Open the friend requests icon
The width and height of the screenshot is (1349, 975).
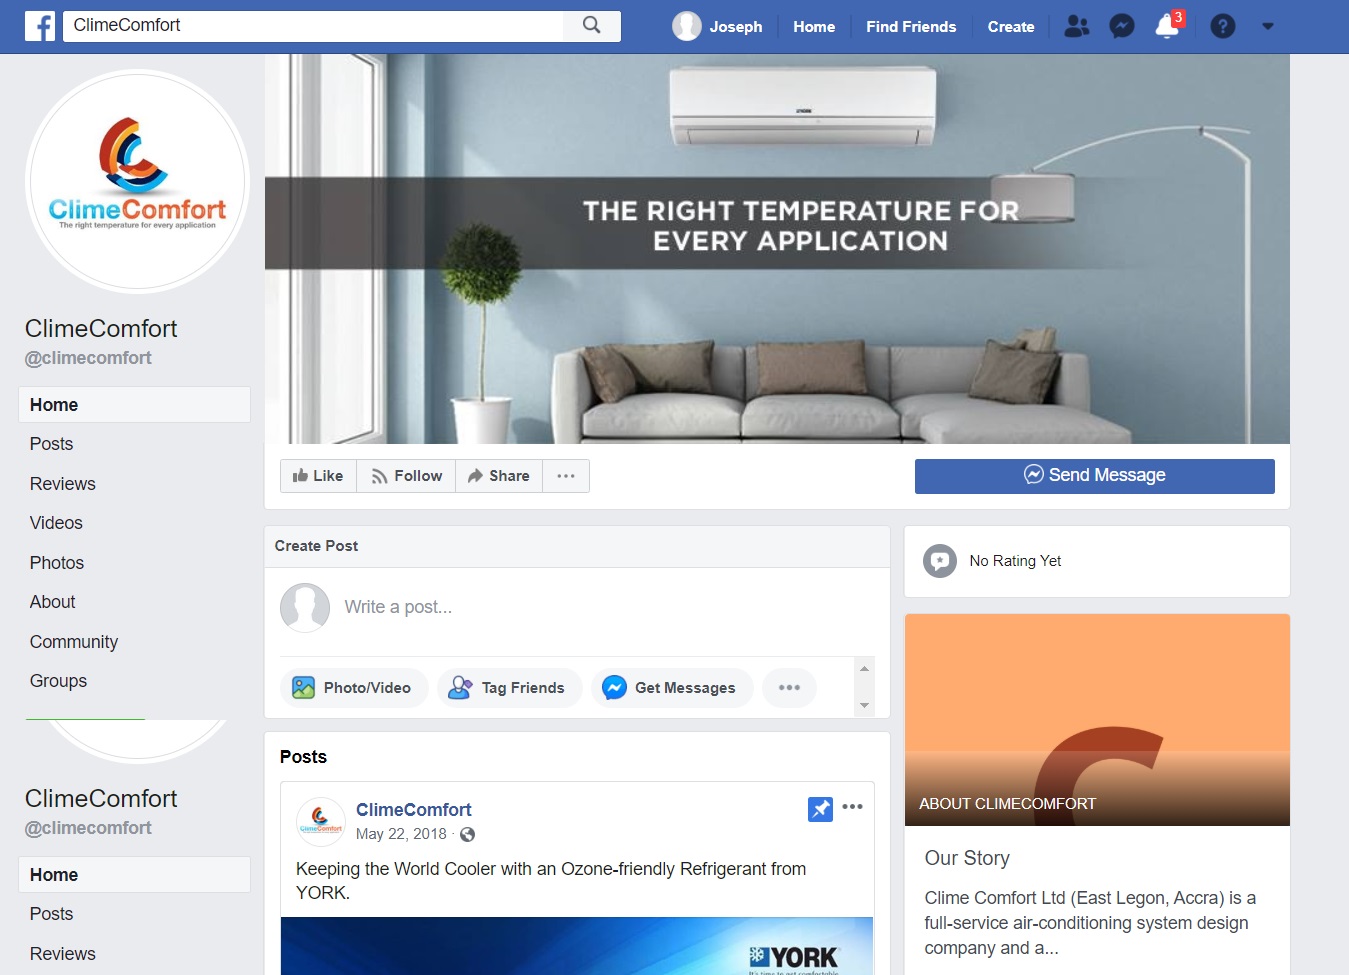coord(1077,26)
